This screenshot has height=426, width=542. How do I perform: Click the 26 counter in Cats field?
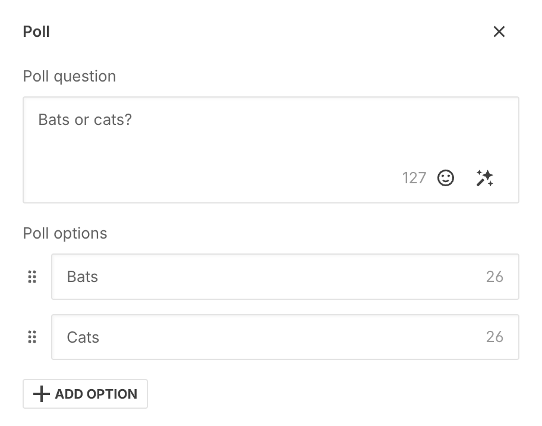pyautogui.click(x=495, y=337)
